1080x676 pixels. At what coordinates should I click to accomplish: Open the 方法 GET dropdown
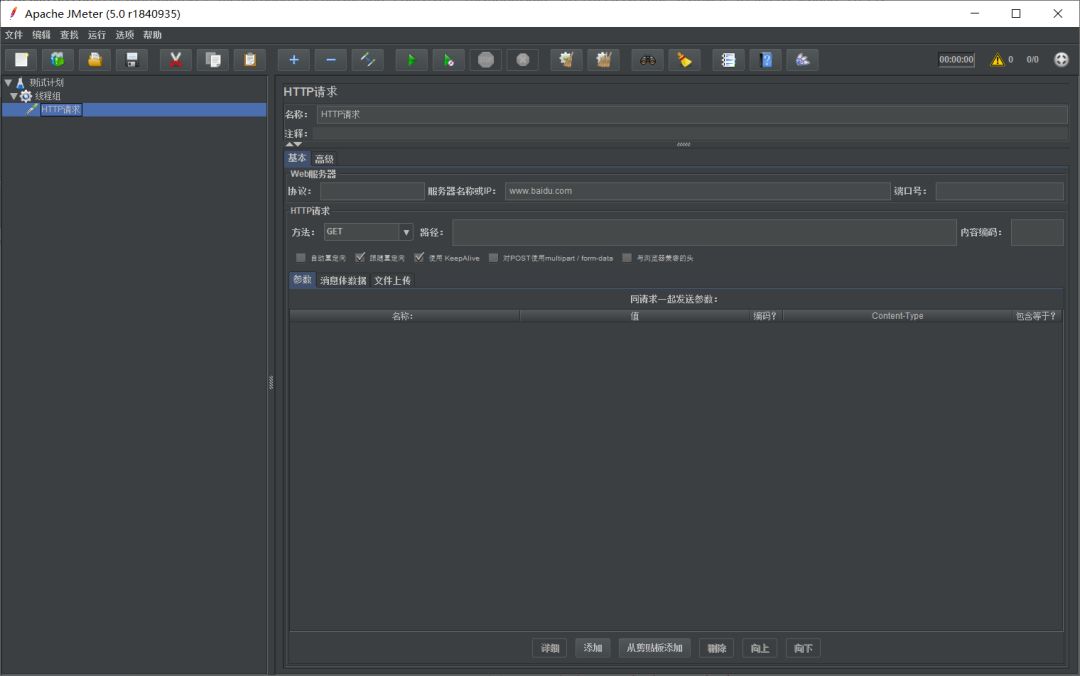tap(368, 232)
